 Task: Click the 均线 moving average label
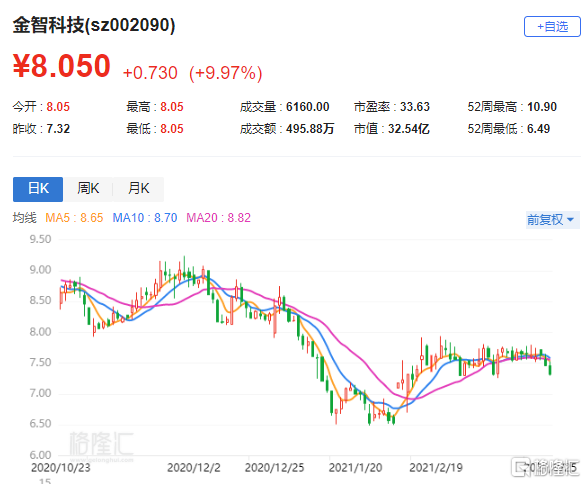coord(25,218)
